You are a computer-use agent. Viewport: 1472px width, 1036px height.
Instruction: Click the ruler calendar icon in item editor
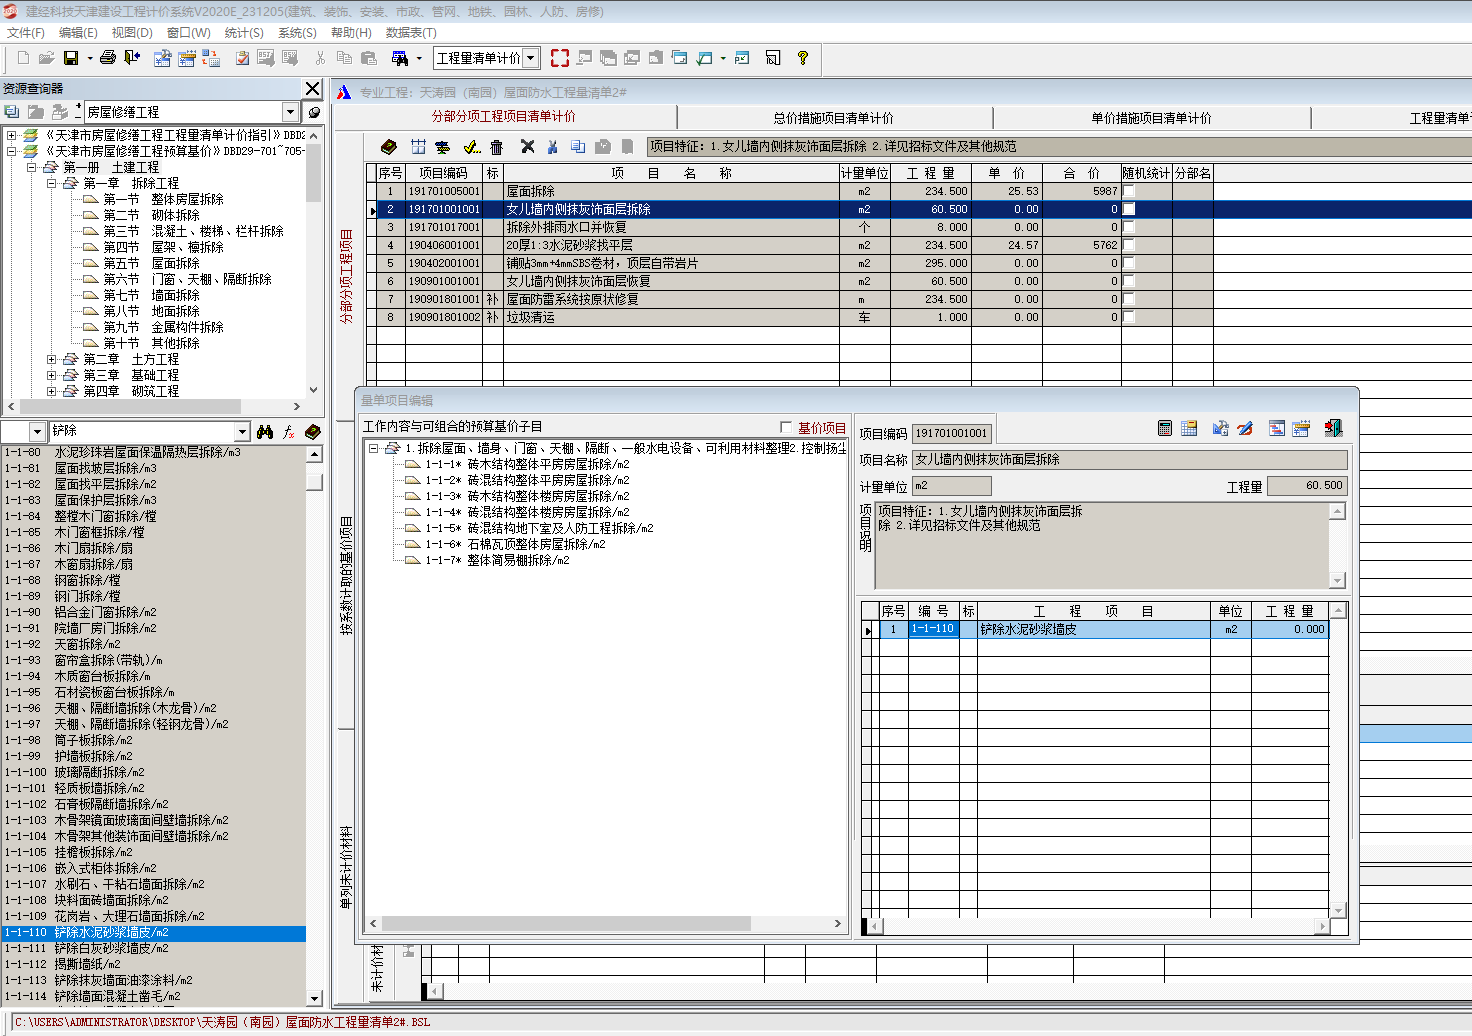1301,428
